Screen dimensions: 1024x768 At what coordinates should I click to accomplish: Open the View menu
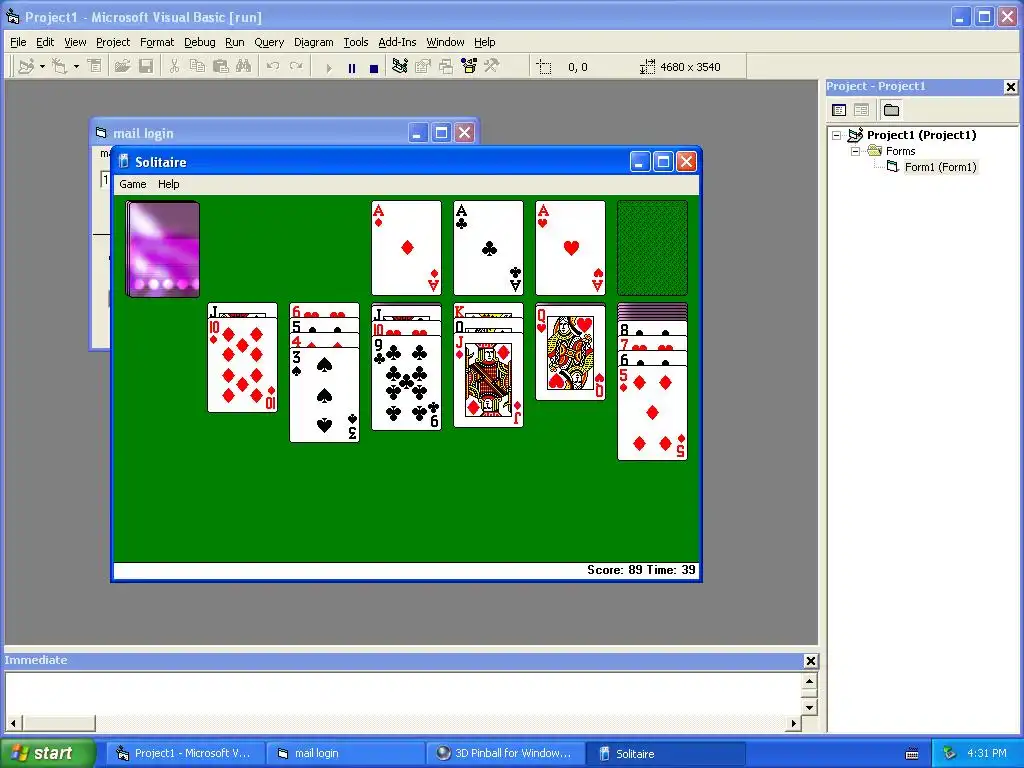75,42
